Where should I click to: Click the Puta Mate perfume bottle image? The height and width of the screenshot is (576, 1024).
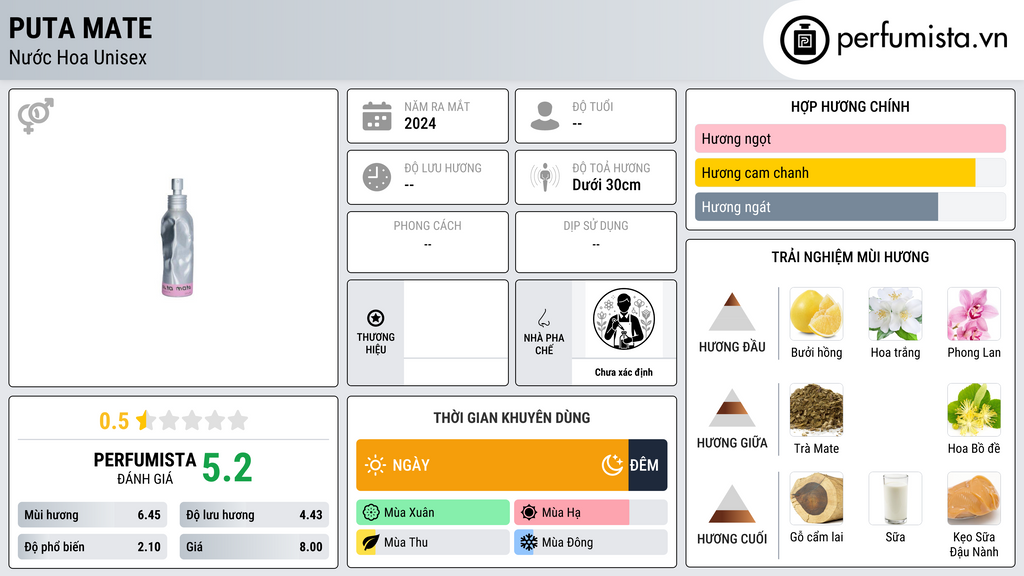pyautogui.click(x=176, y=238)
